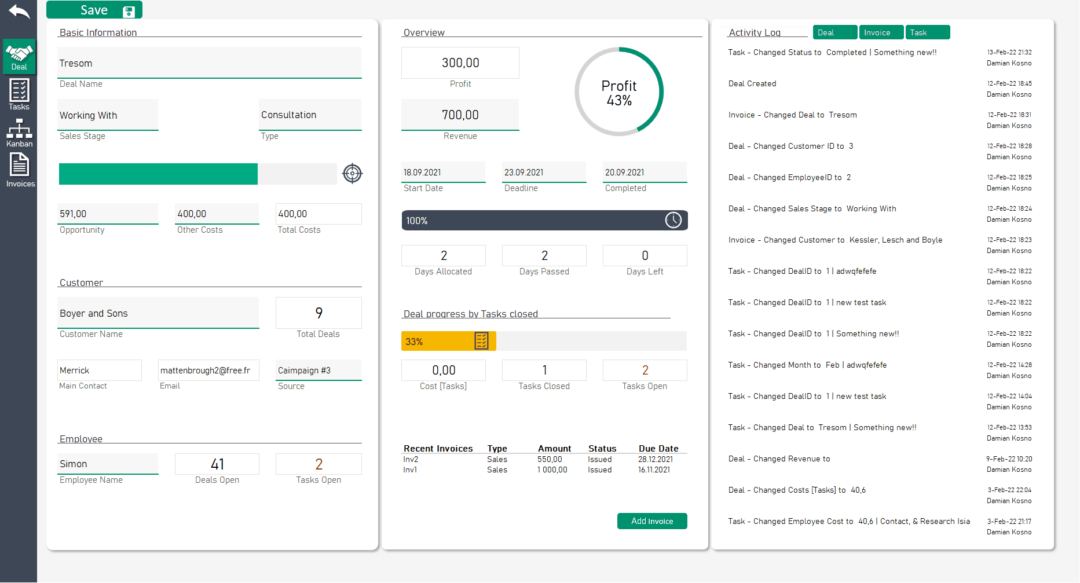Click the green Sales Stage progress bar

pos(157,173)
